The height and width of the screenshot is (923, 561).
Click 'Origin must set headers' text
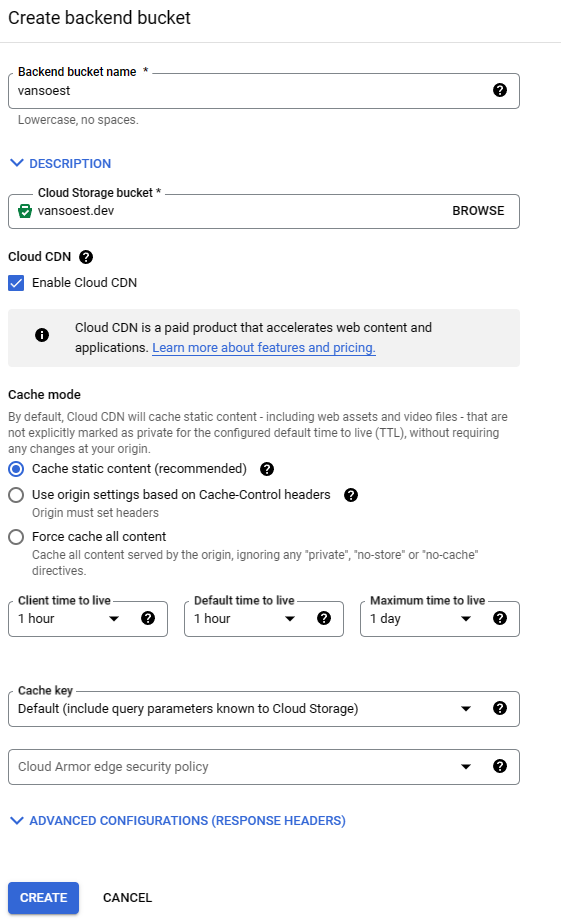point(95,513)
